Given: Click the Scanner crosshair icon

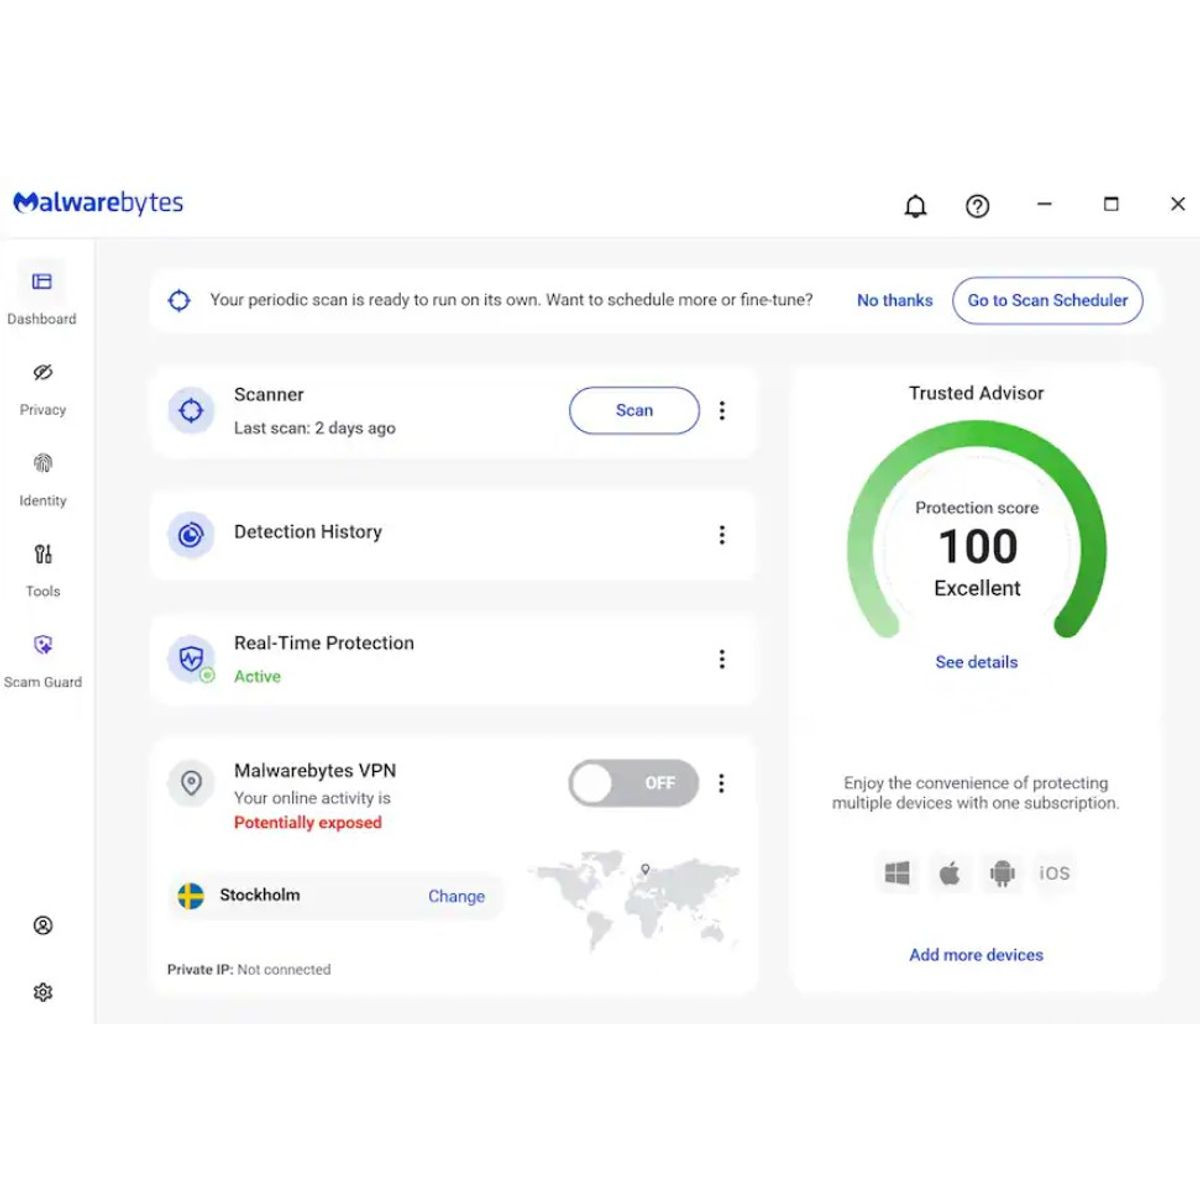Looking at the screenshot, I should click(191, 410).
